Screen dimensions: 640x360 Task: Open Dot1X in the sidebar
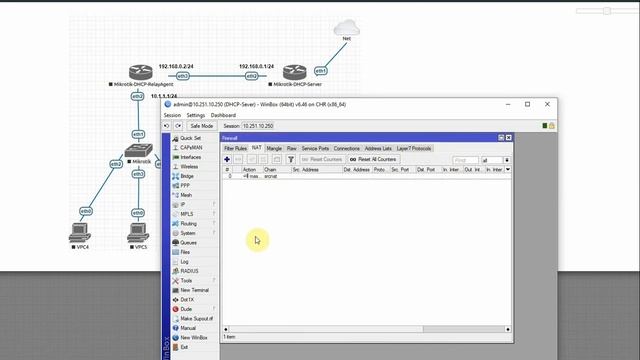187,300
